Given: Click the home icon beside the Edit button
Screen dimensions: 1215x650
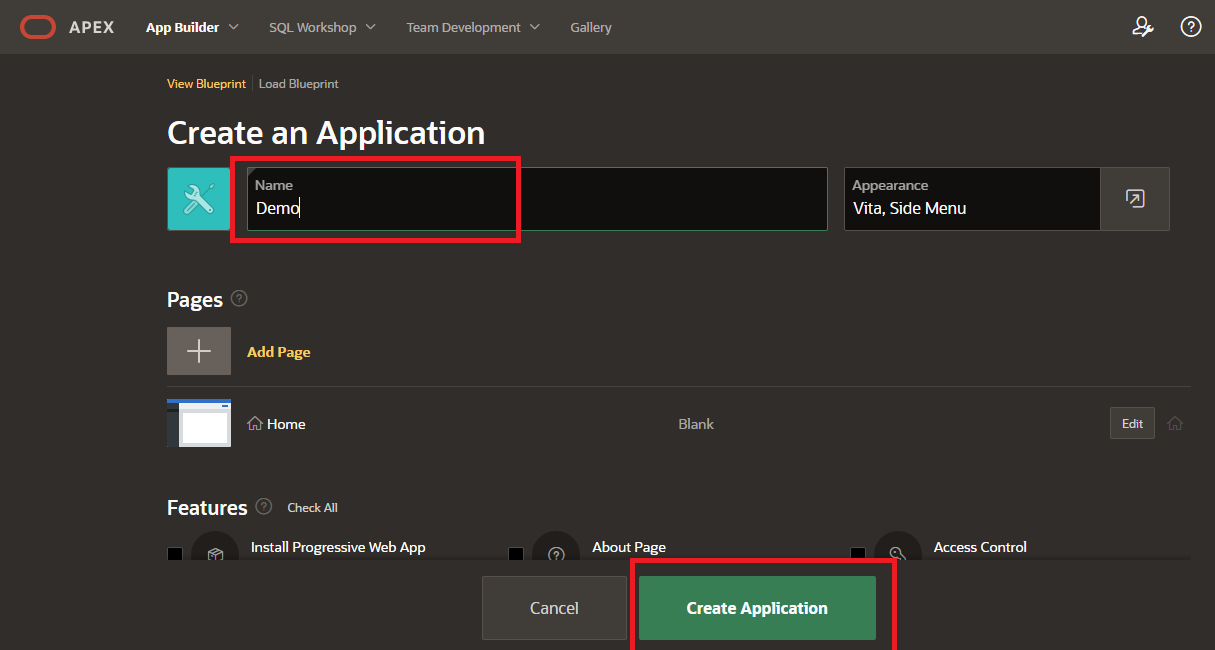Looking at the screenshot, I should point(1175,423).
